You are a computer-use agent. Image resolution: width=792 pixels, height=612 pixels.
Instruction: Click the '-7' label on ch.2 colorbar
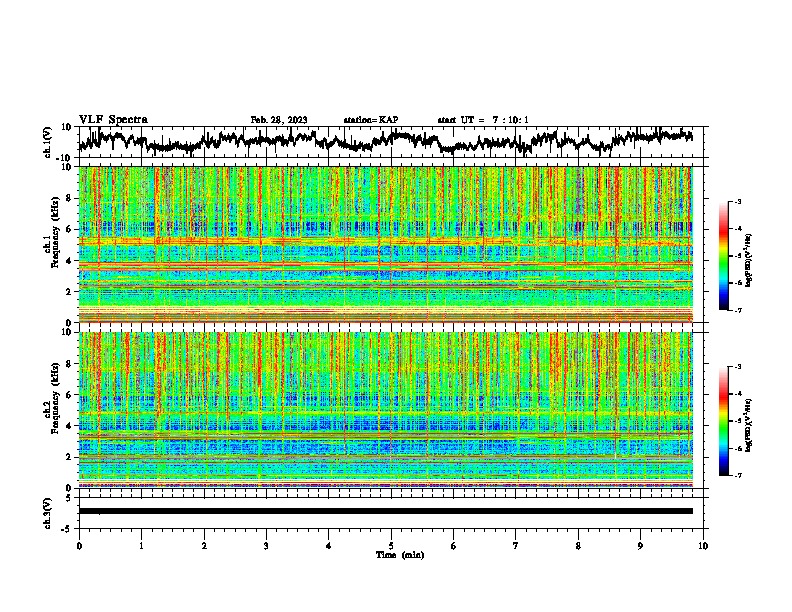pos(738,476)
